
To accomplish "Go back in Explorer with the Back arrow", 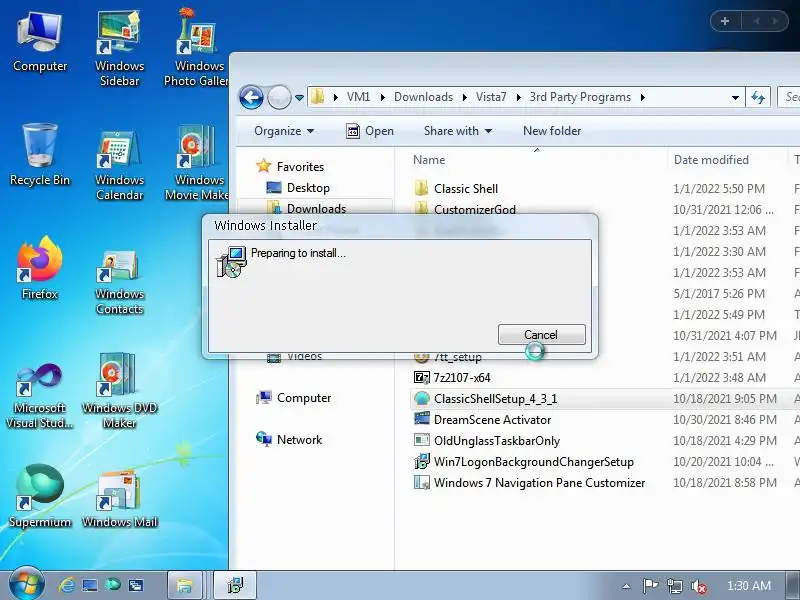I will (251, 97).
